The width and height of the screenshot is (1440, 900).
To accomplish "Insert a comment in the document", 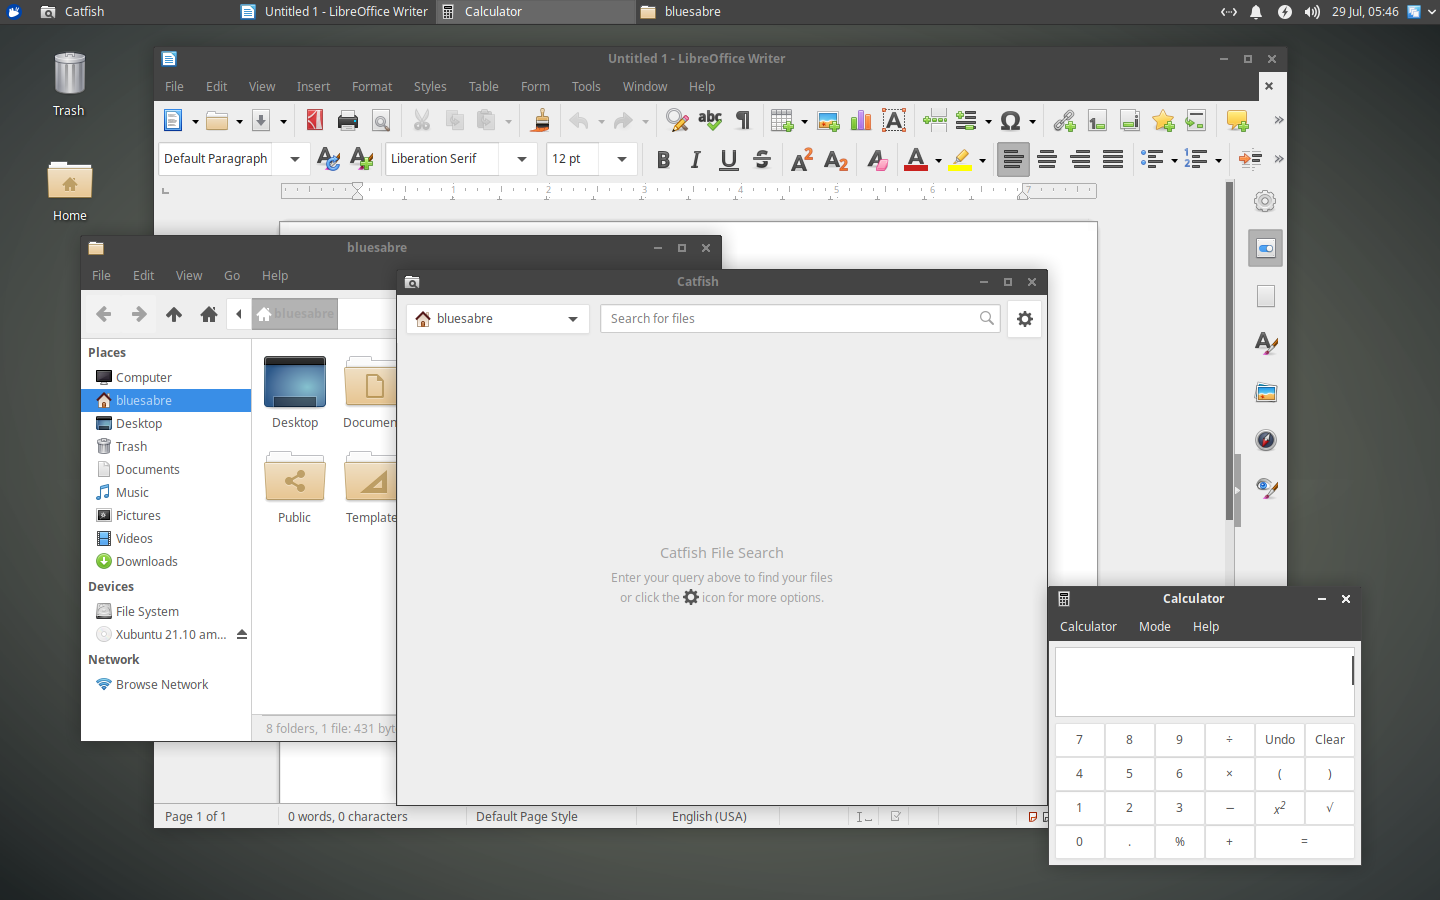I will (x=1237, y=120).
